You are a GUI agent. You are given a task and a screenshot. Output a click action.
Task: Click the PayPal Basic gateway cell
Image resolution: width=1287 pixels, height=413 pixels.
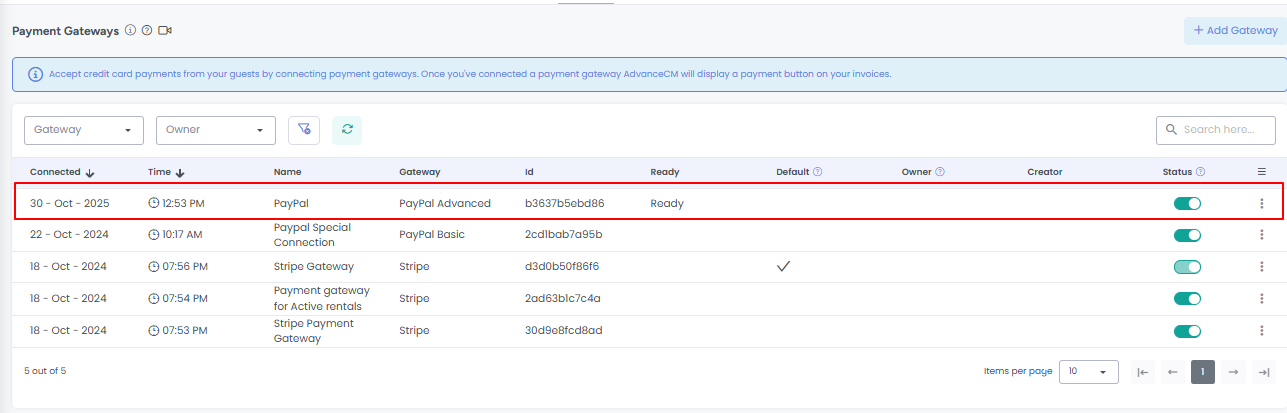432,235
